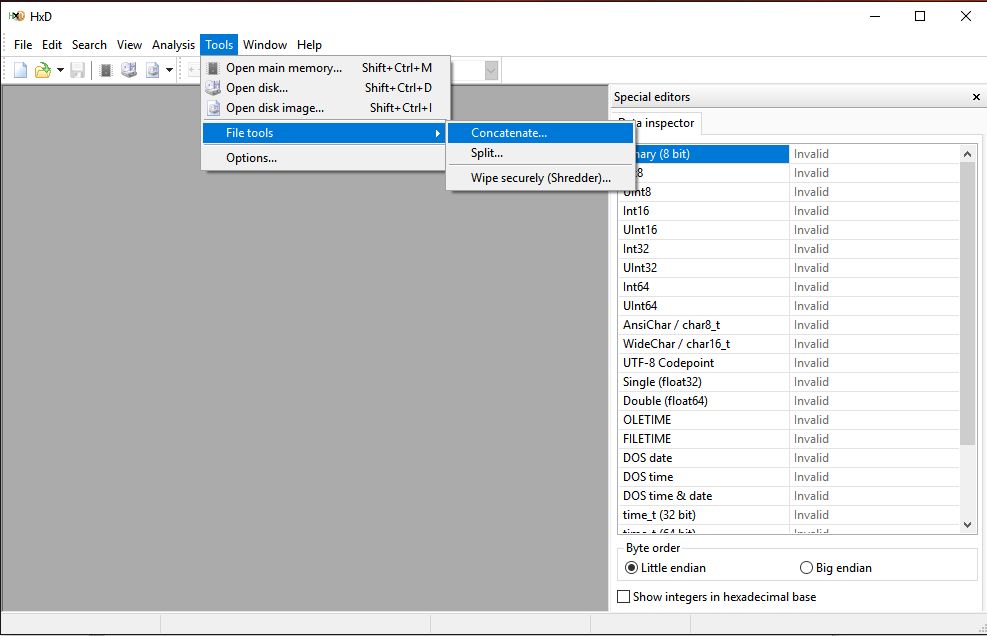Image resolution: width=987 pixels, height=636 pixels.
Task: Choose Concatenate from File tools submenu
Action: [509, 133]
